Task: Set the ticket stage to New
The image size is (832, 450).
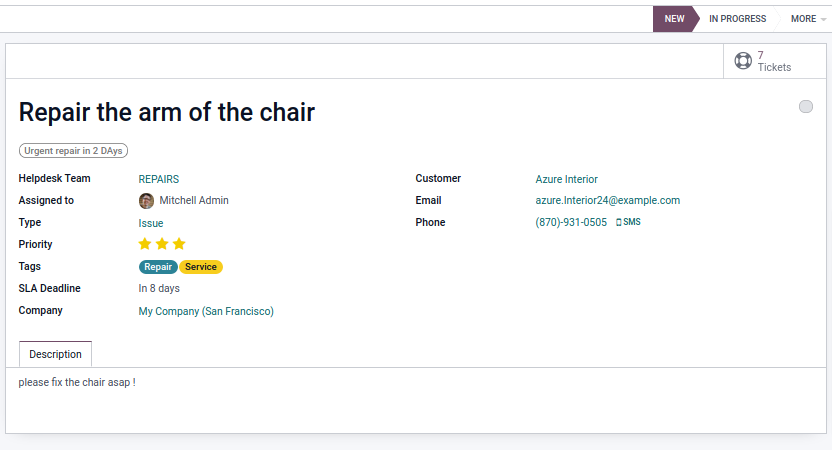Action: pos(674,19)
